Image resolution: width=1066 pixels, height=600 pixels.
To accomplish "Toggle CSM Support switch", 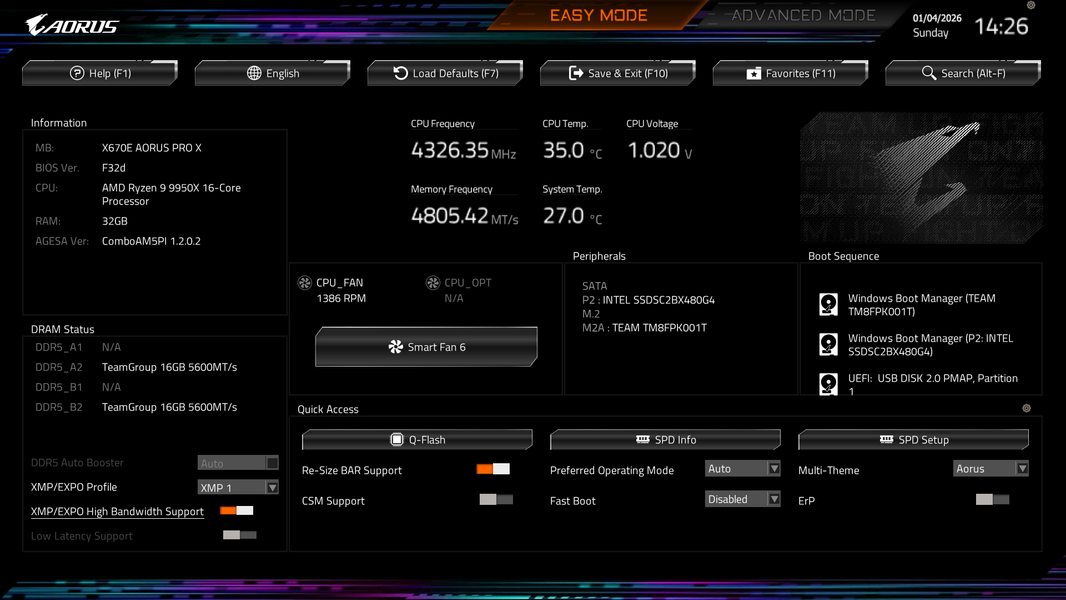I will (x=496, y=499).
